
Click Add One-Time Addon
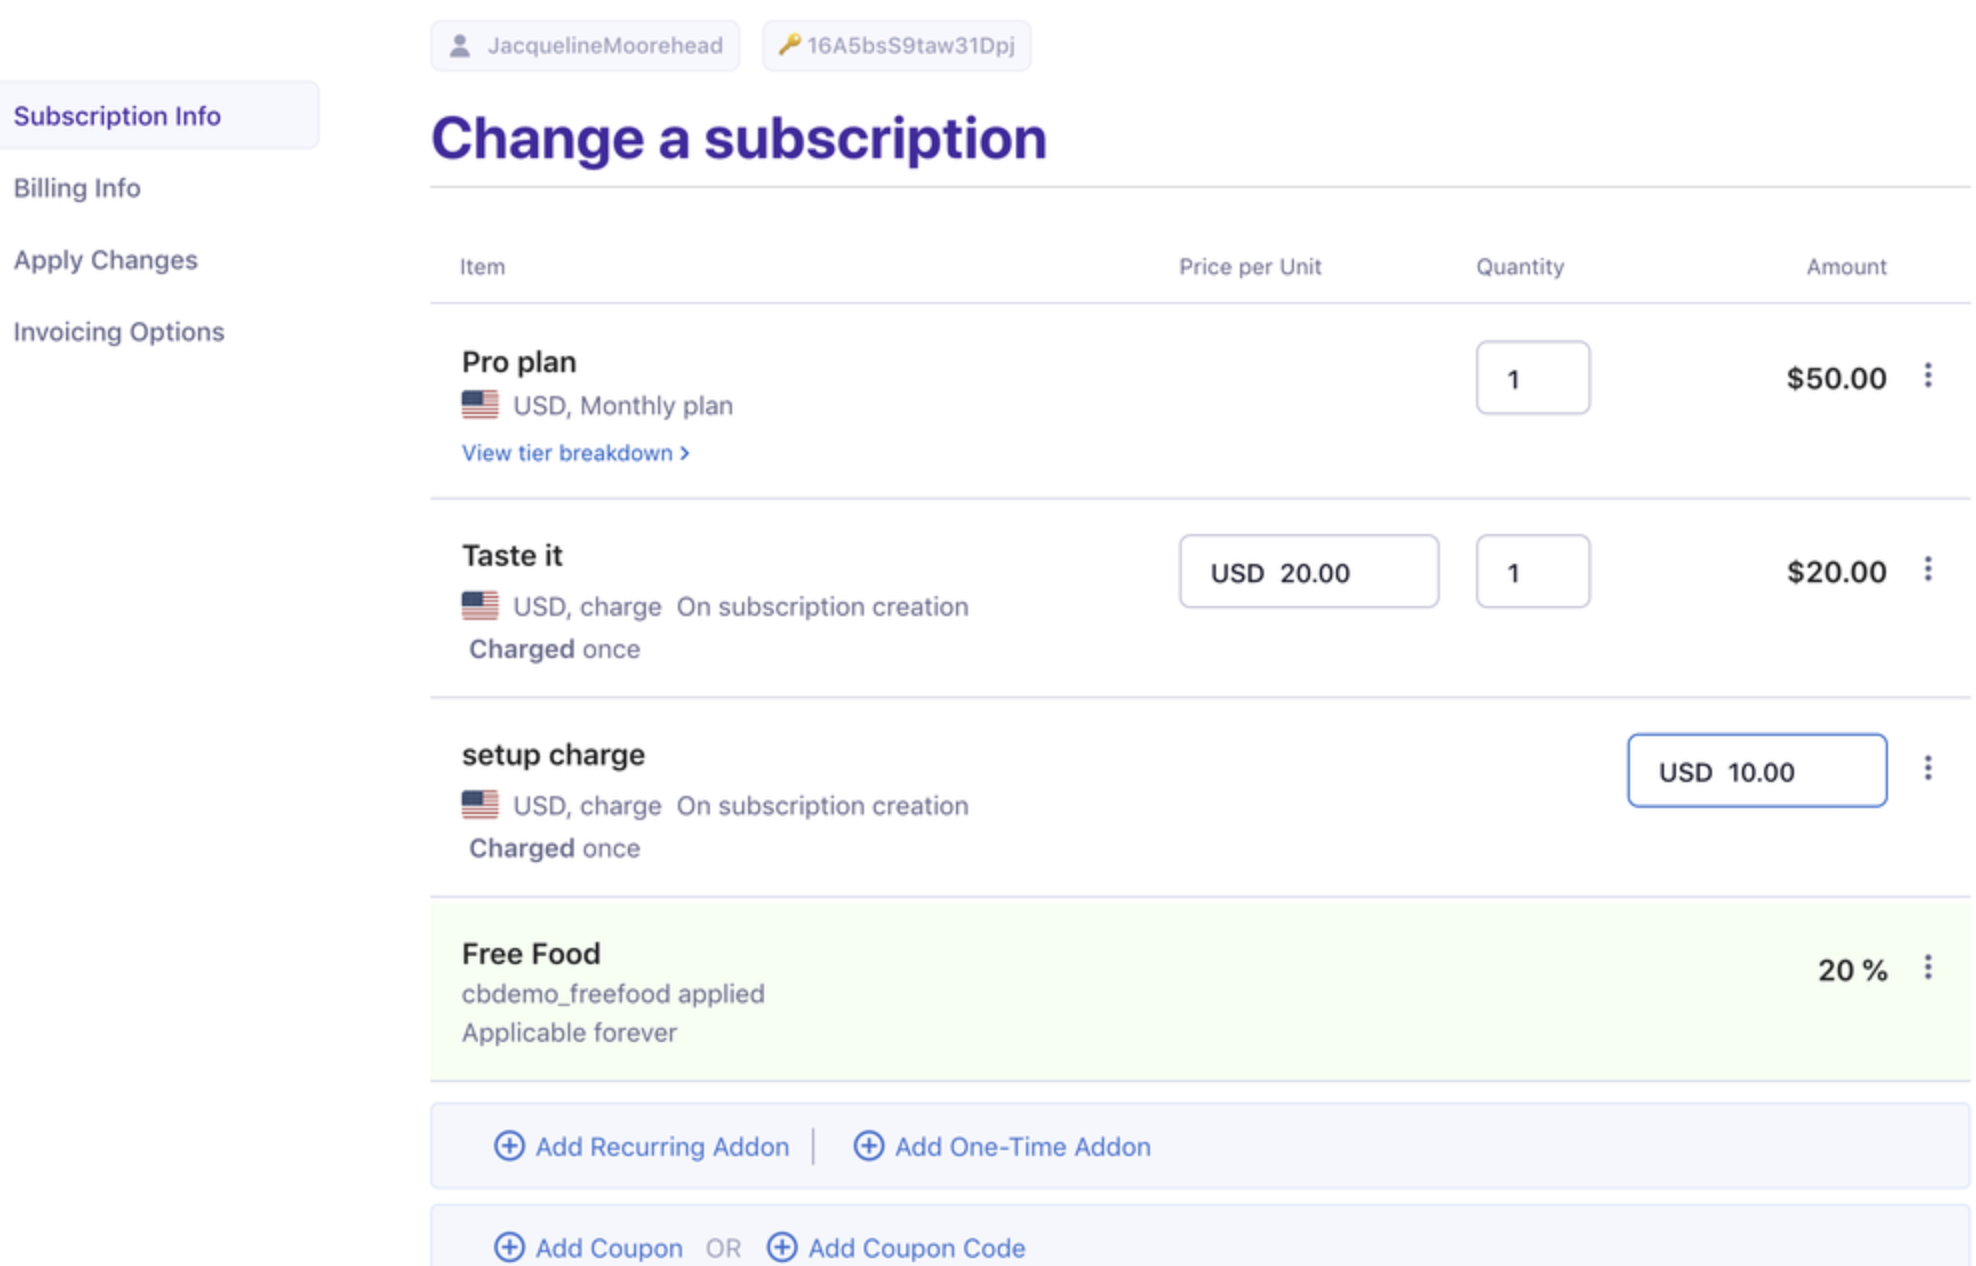click(1022, 1147)
